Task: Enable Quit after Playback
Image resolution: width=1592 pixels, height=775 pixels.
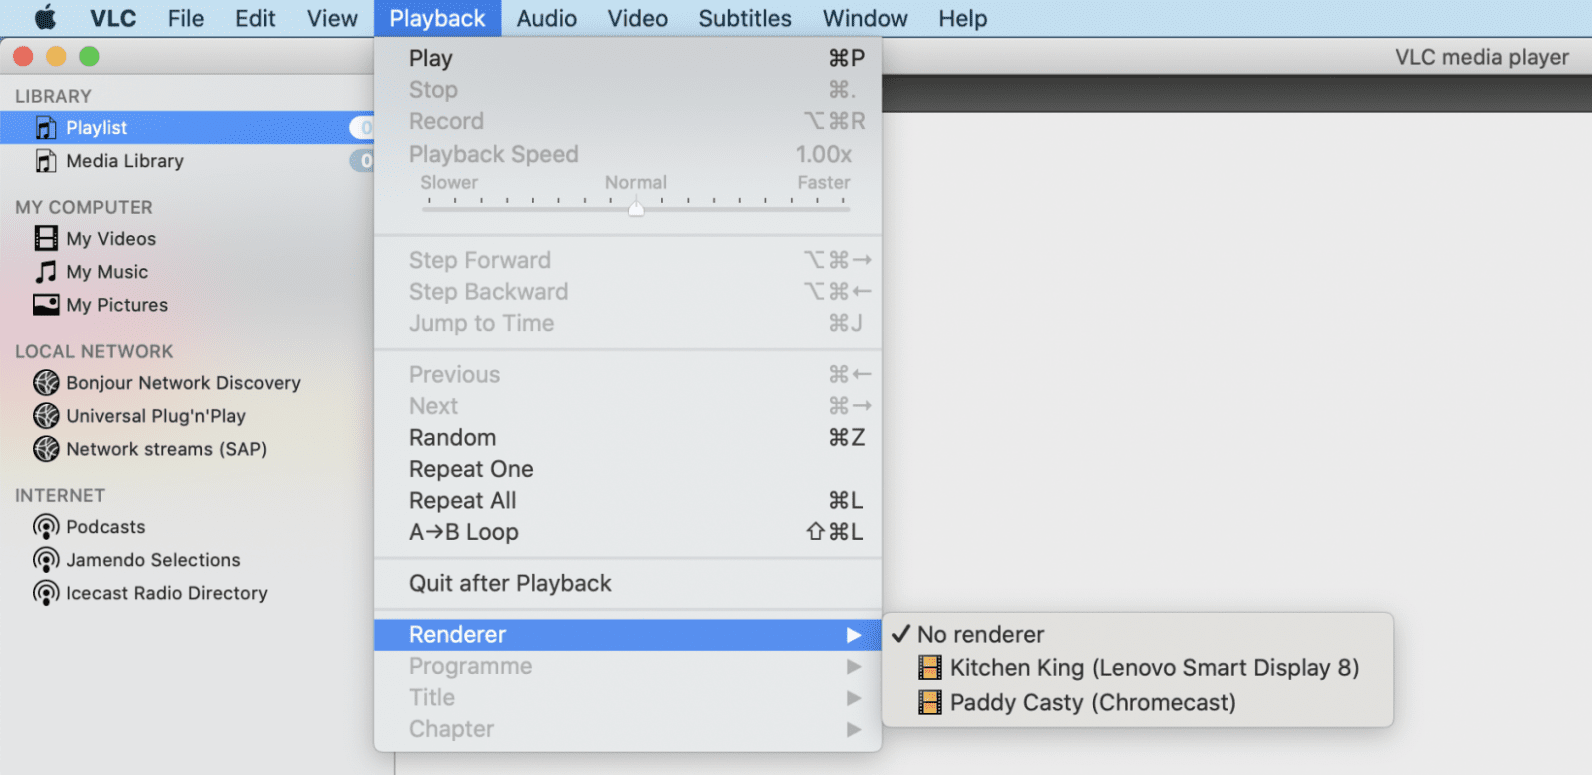Action: [x=510, y=583]
